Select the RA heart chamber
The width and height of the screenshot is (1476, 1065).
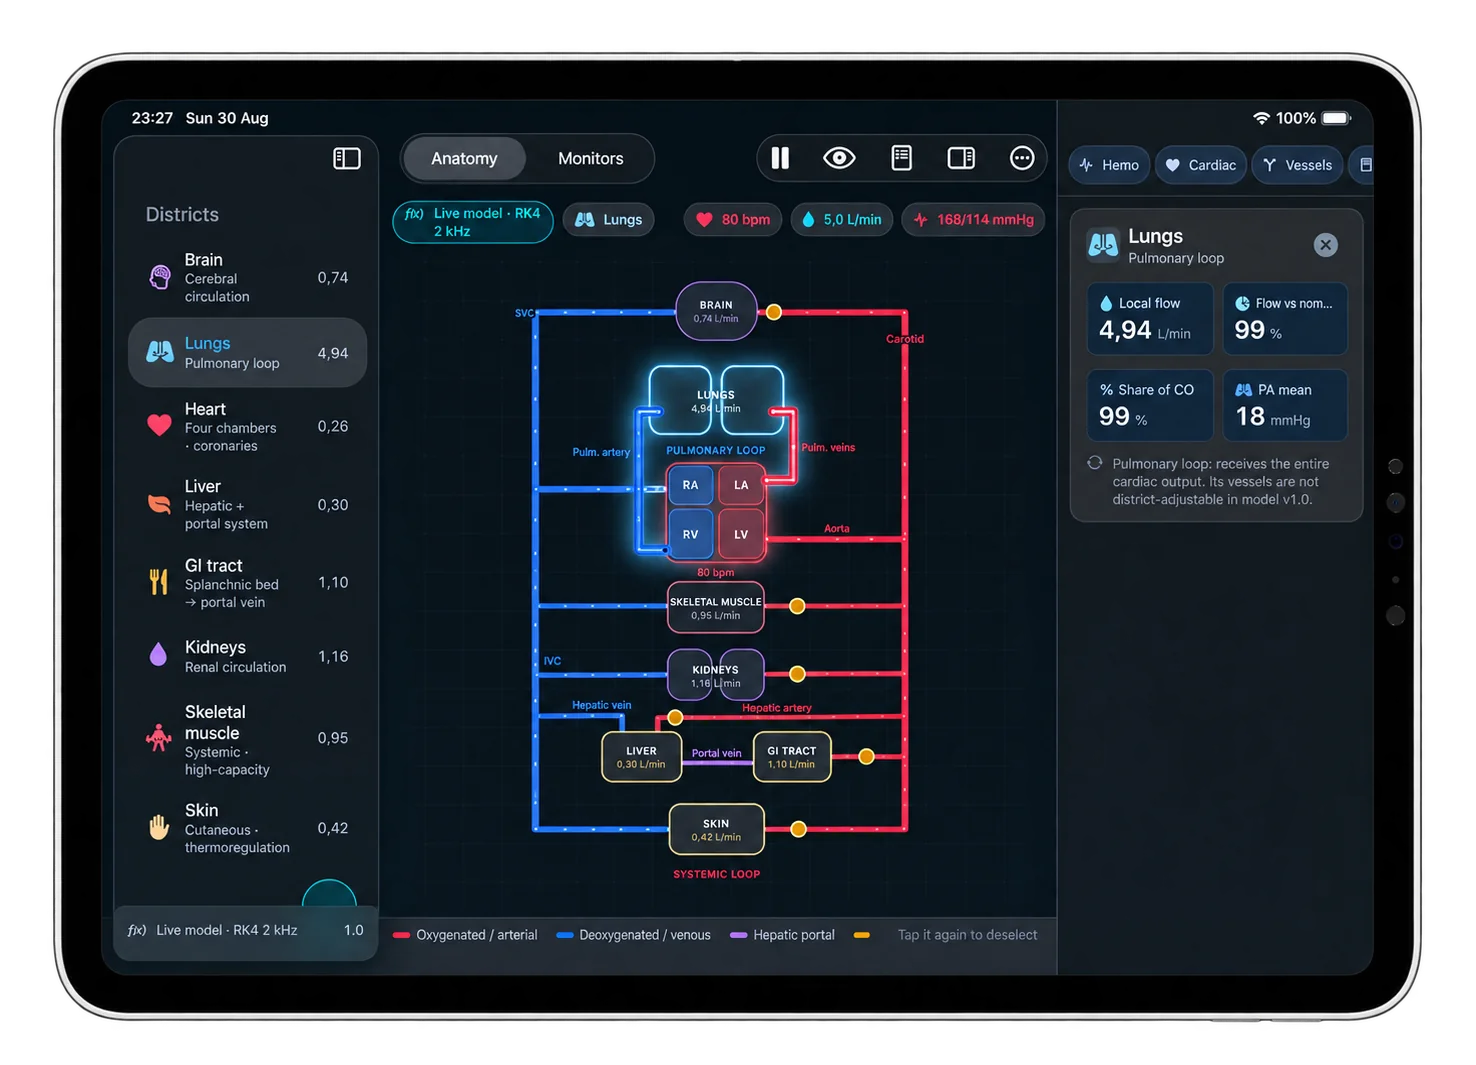pyautogui.click(x=690, y=485)
